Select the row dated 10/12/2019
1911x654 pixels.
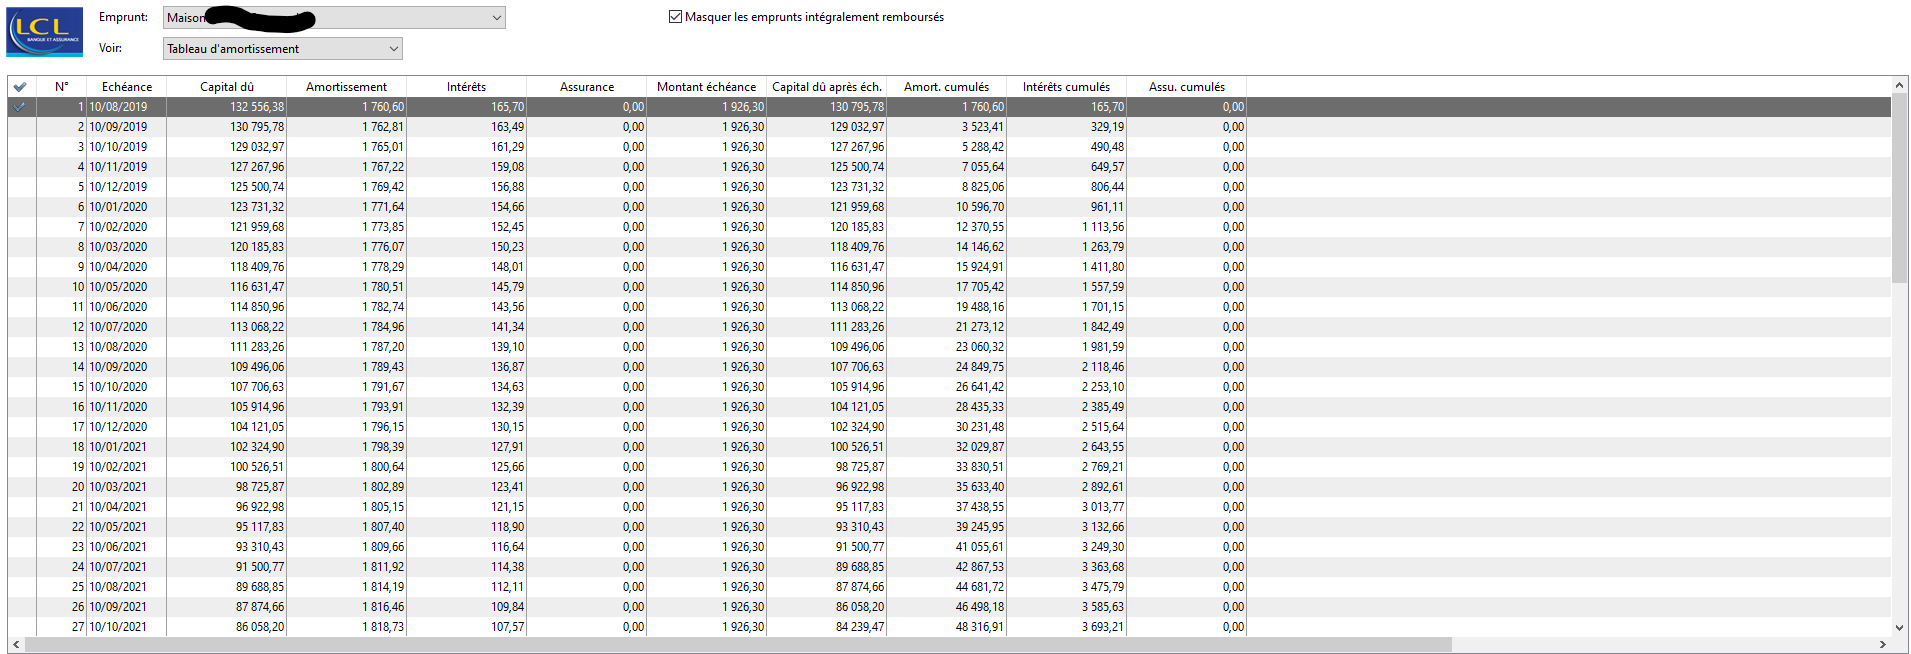(x=949, y=187)
